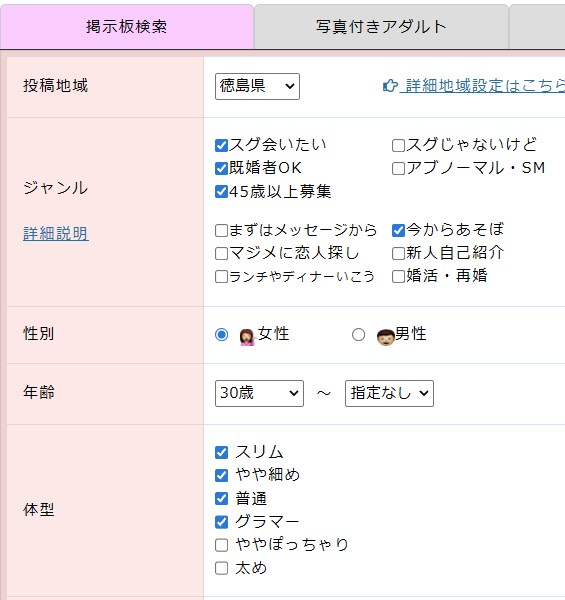Click the man emoji icon next to 男性
The height and width of the screenshot is (600, 565).
pos(385,337)
